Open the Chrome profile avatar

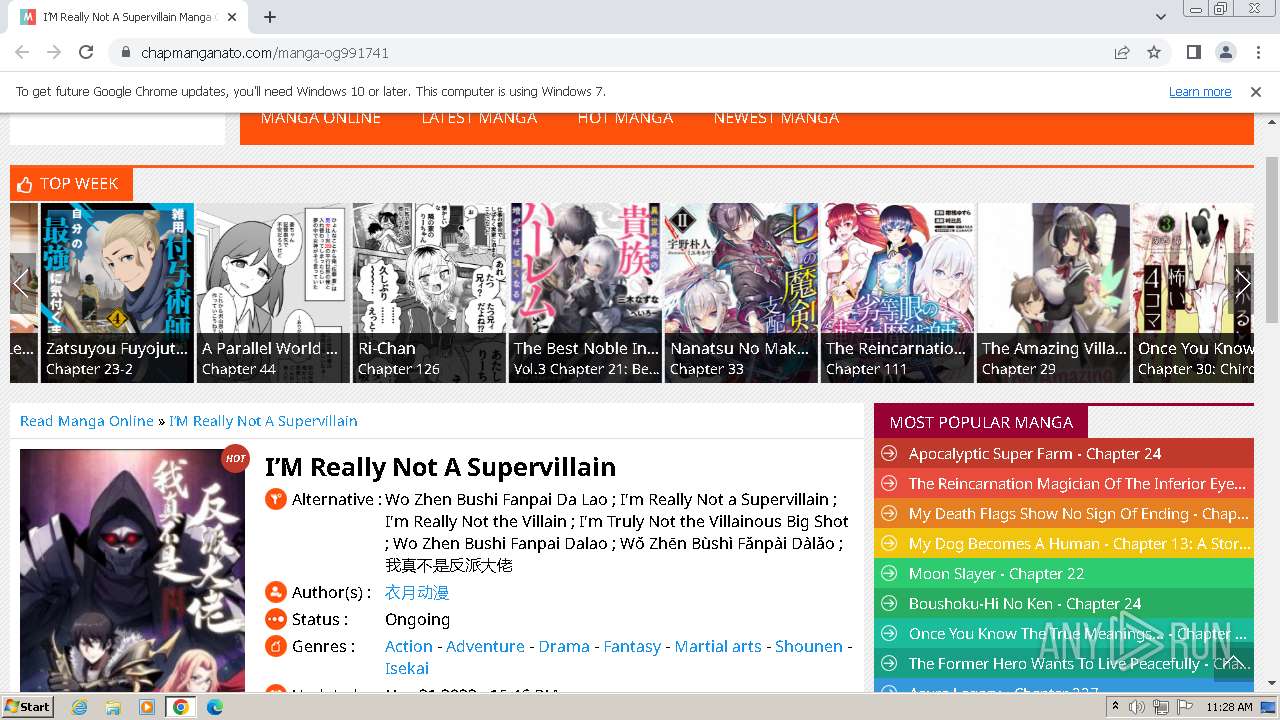(x=1225, y=52)
